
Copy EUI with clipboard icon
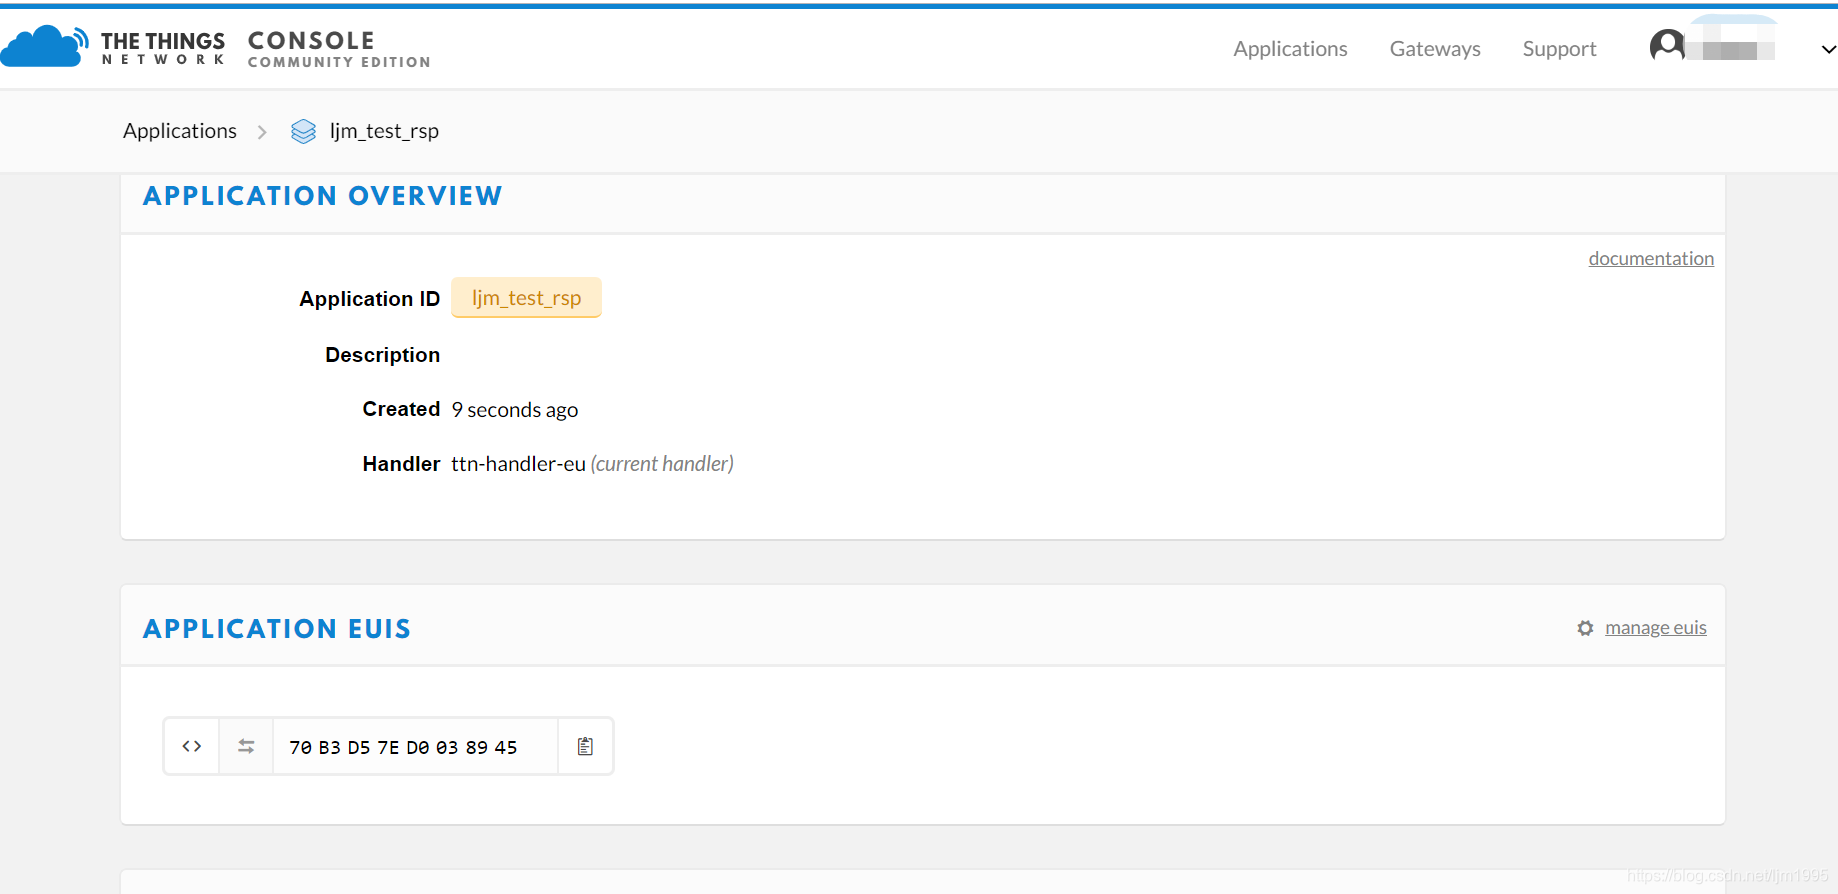click(586, 746)
